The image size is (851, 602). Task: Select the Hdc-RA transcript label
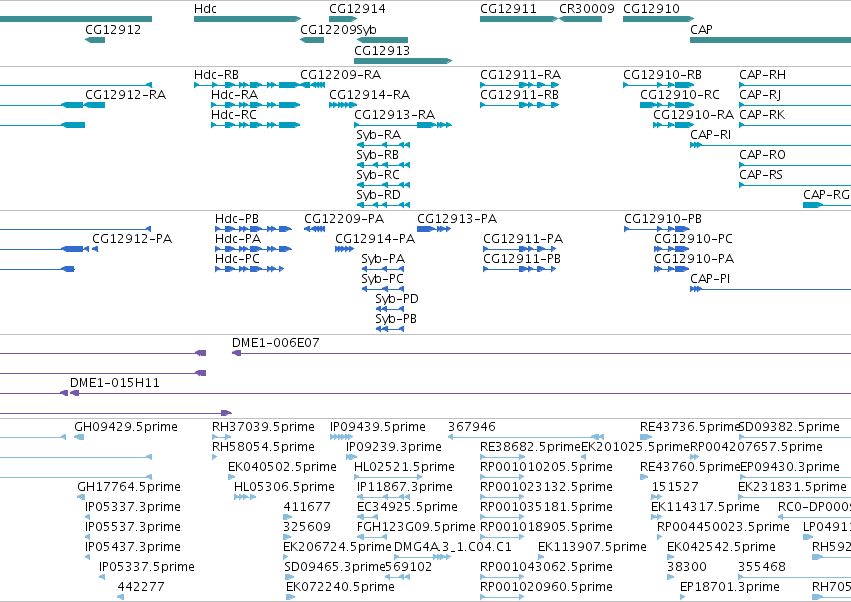tap(234, 94)
